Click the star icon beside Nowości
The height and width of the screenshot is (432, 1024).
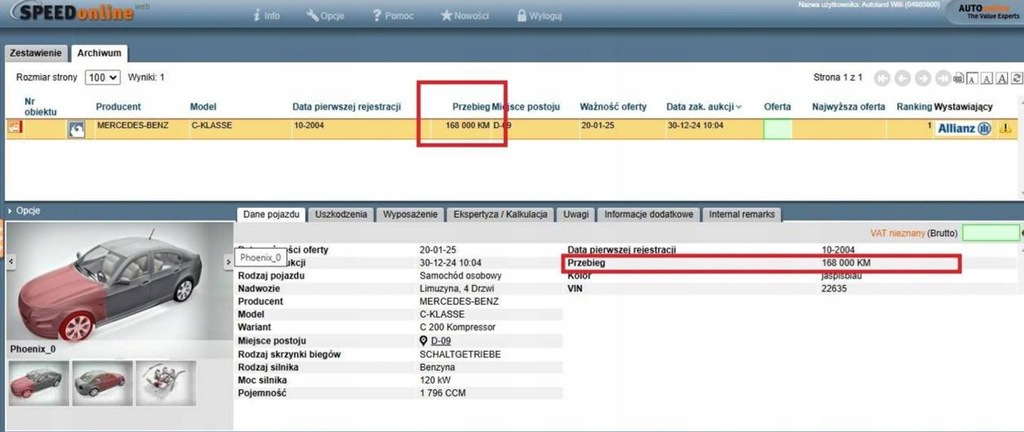(446, 15)
